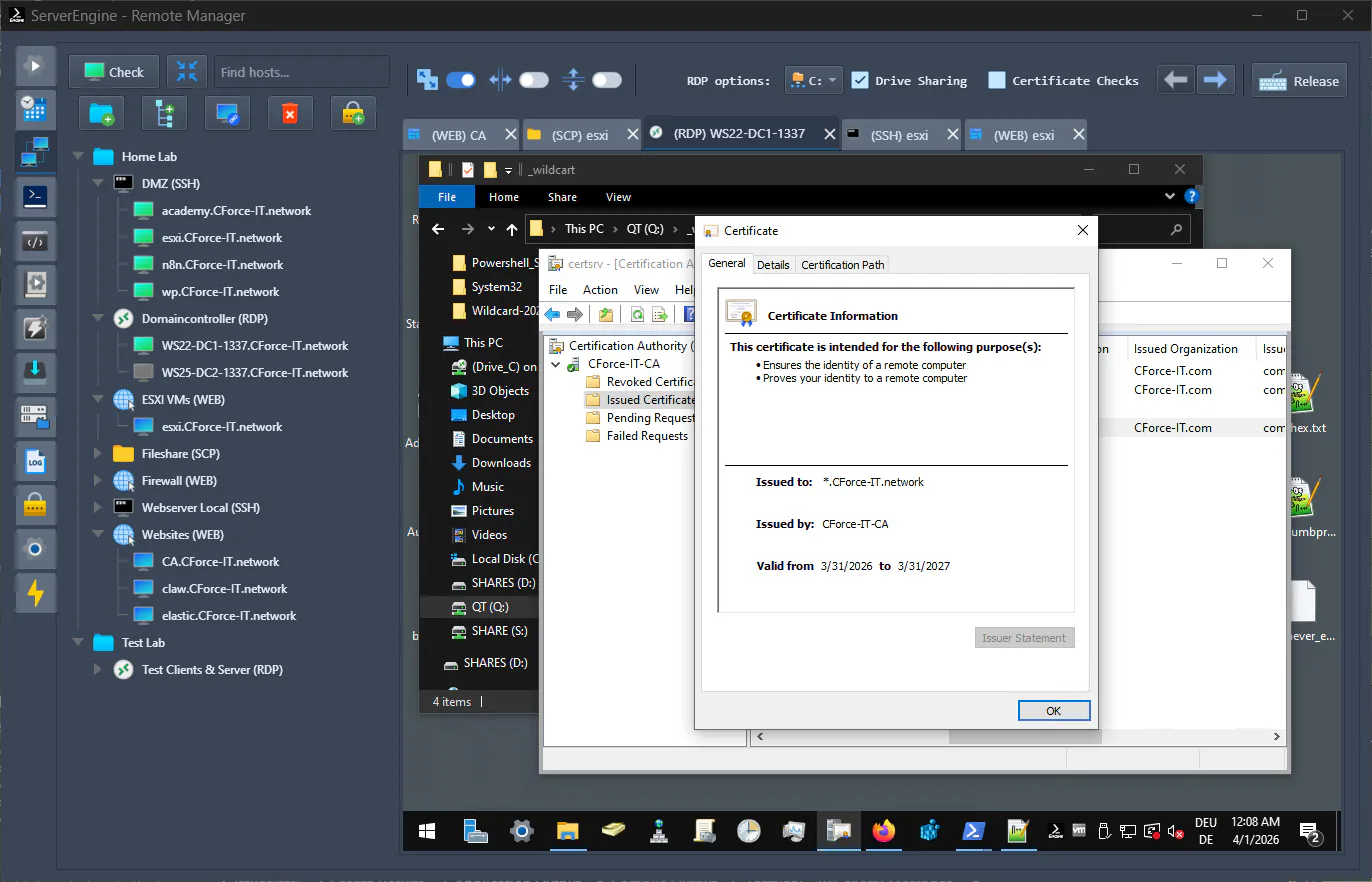Enable the Certificate Checks checkbox
Screen dimensions: 1372x882
click(996, 80)
